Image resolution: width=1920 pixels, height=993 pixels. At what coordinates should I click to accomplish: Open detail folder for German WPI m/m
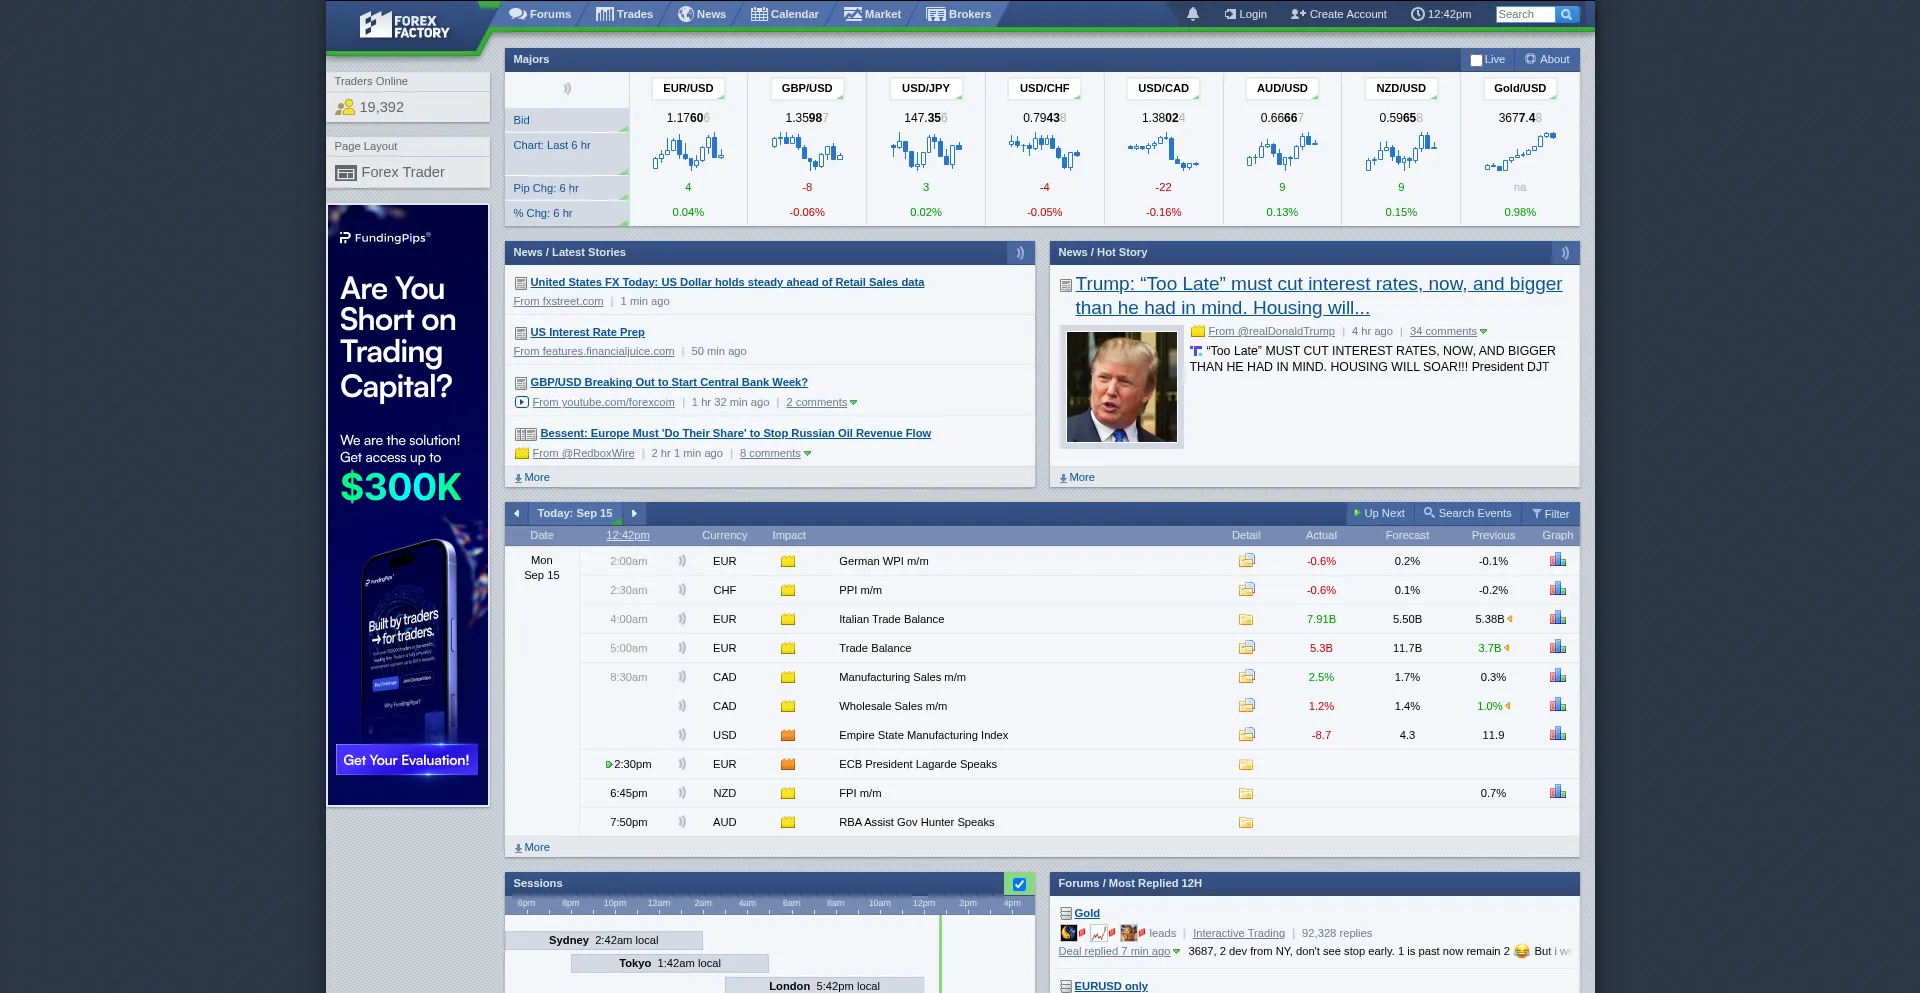tap(1246, 561)
